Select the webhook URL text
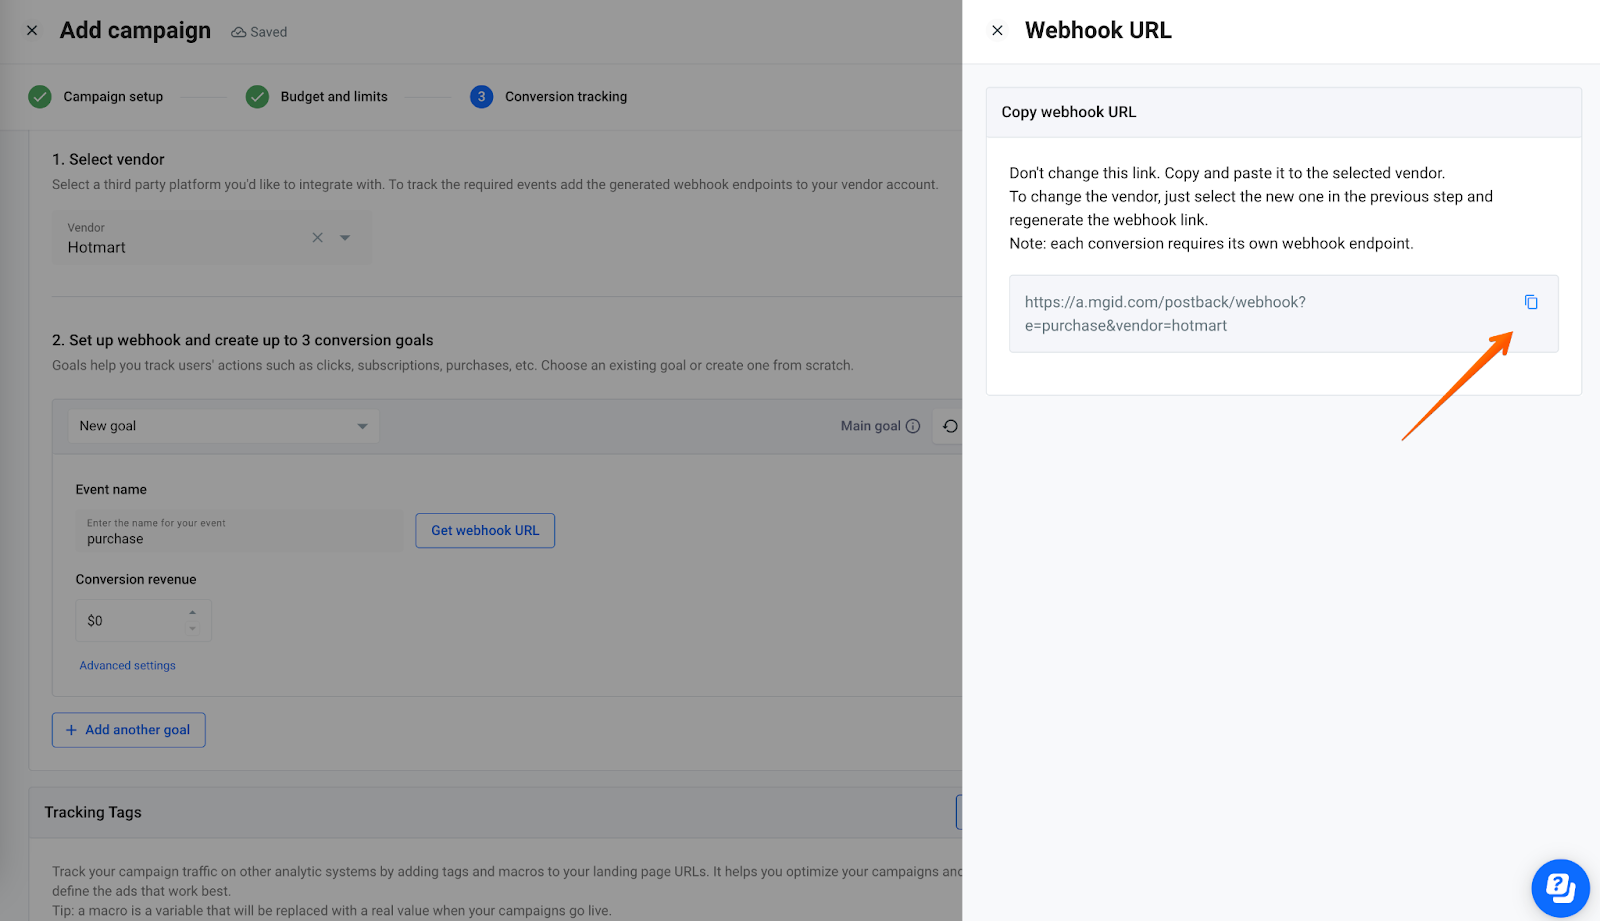The height and width of the screenshot is (921, 1600). coord(1163,313)
